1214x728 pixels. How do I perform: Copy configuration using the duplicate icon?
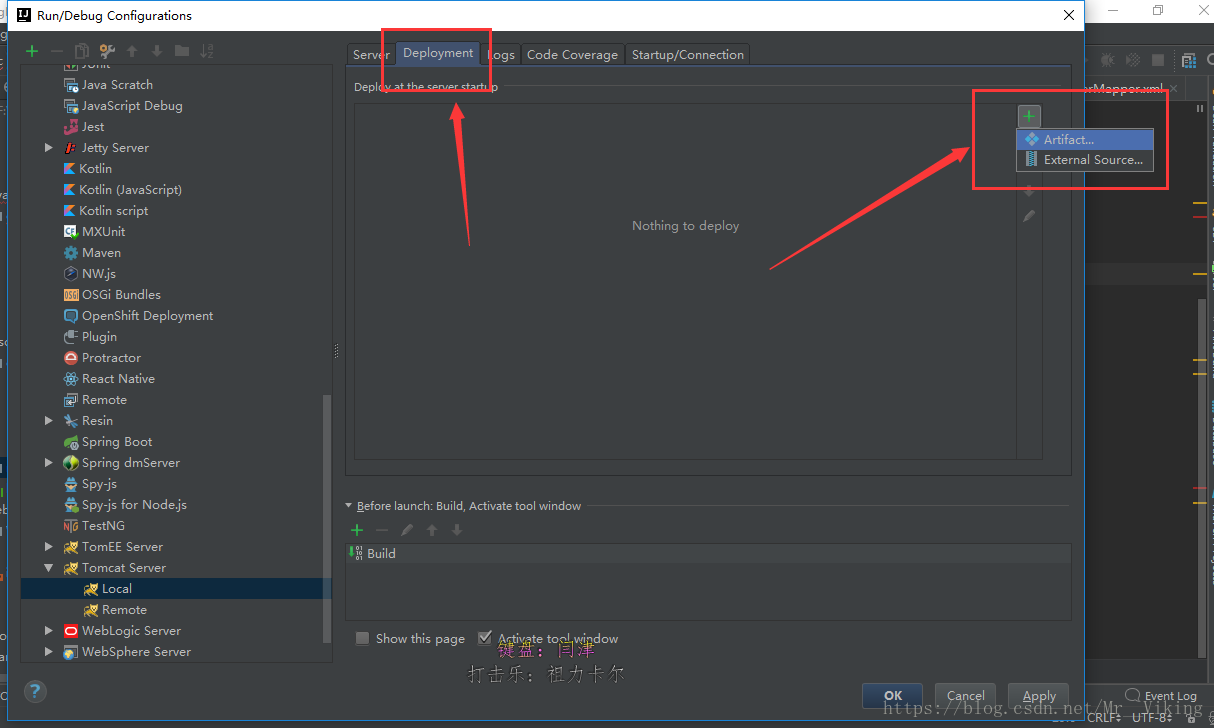coord(82,51)
